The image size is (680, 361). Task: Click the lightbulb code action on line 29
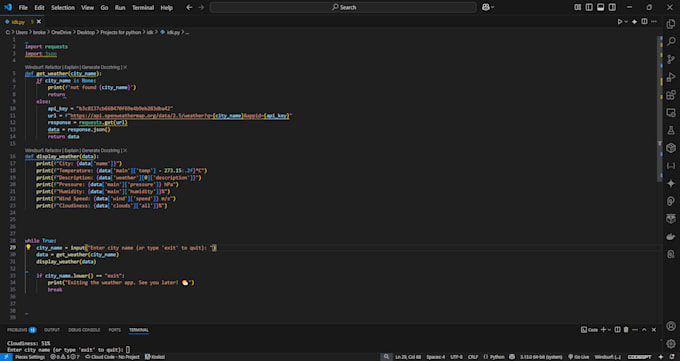[x=28, y=247]
